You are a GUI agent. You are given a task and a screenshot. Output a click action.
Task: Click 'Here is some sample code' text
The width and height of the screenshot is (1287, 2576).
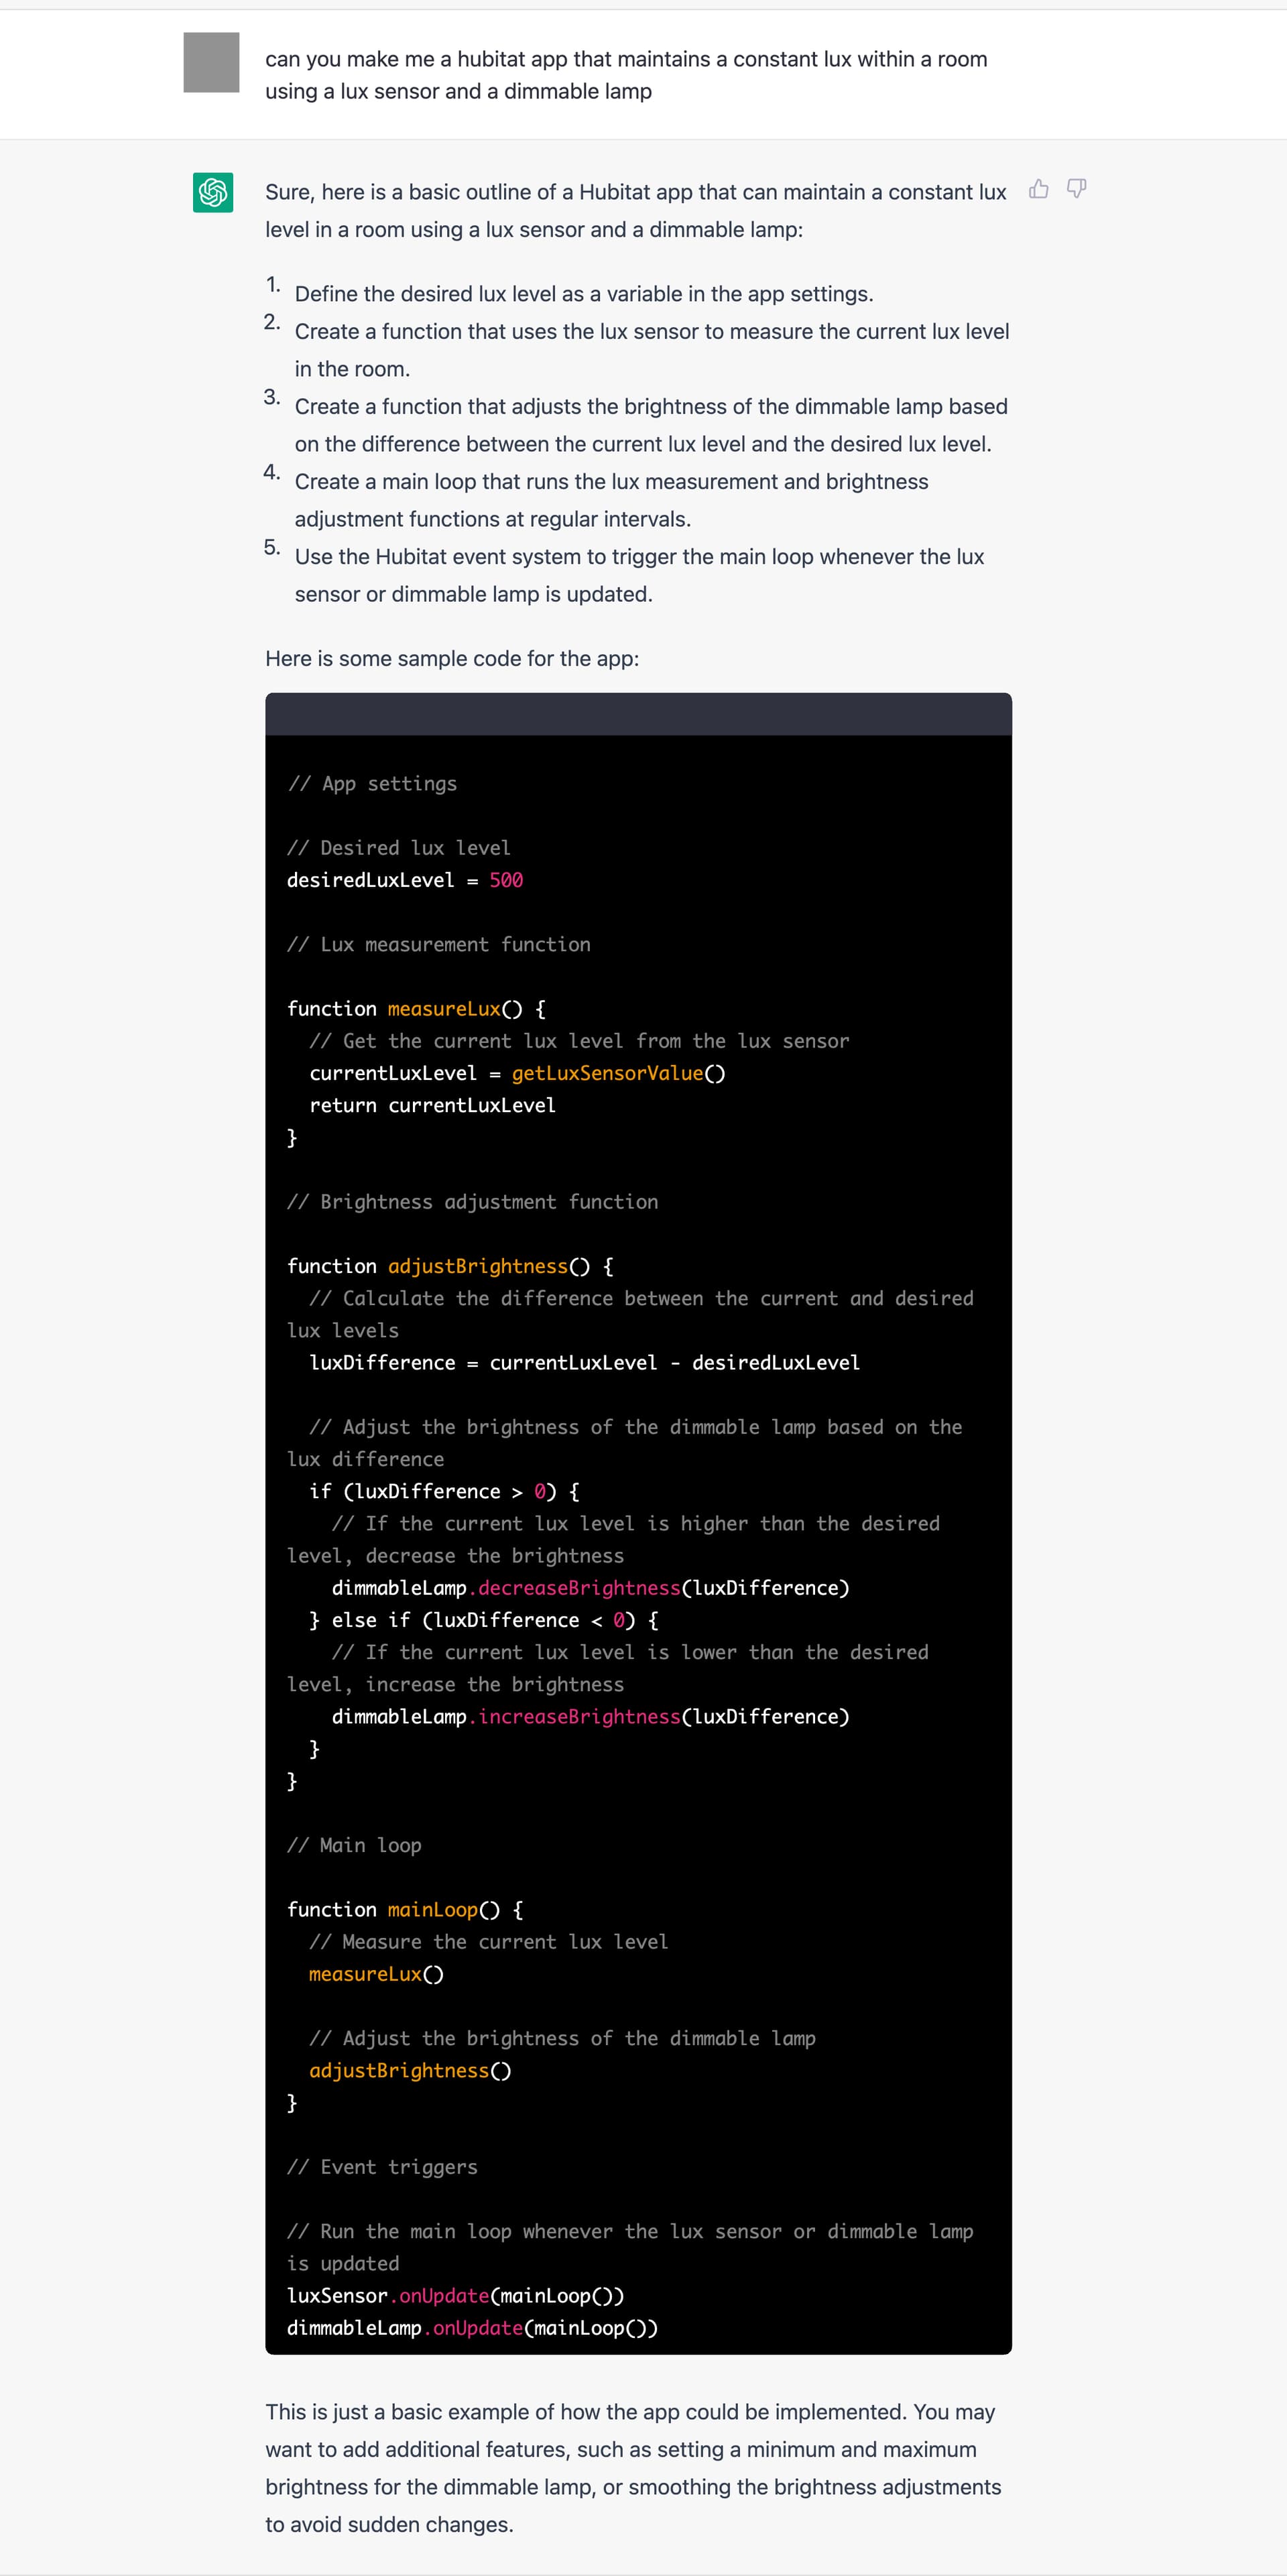pos(452,658)
